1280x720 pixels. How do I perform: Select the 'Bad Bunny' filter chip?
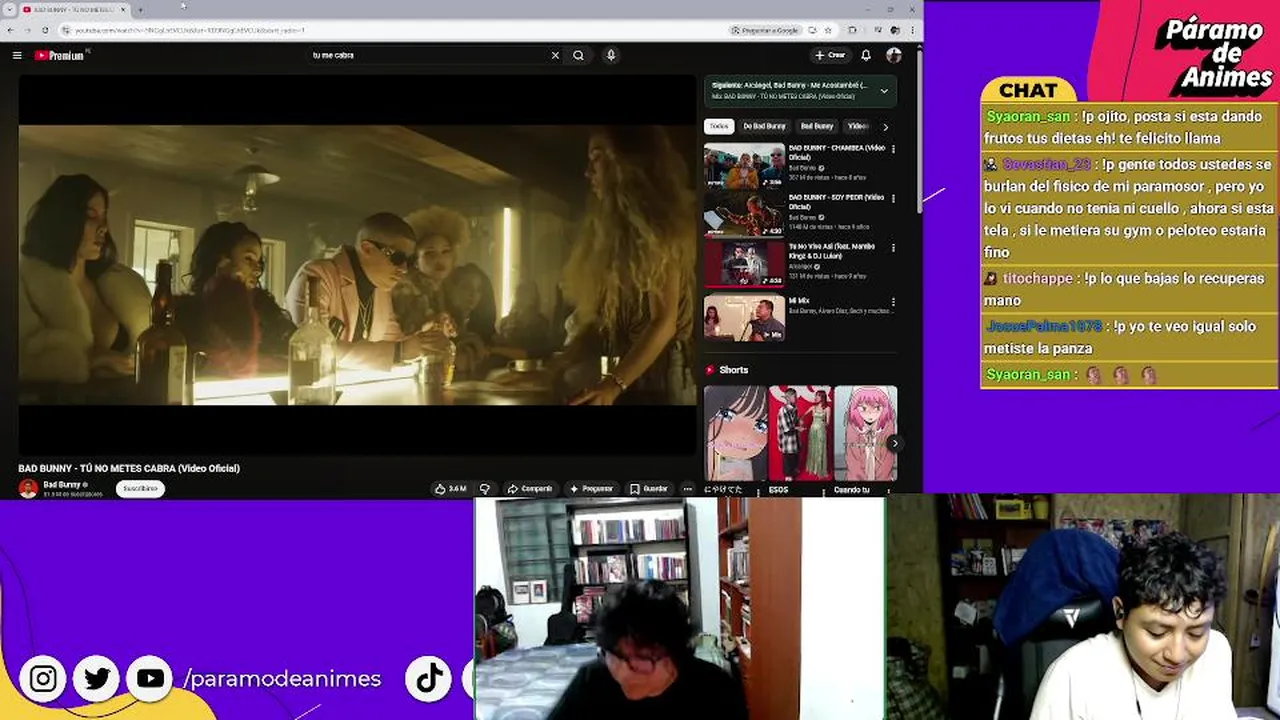817,126
